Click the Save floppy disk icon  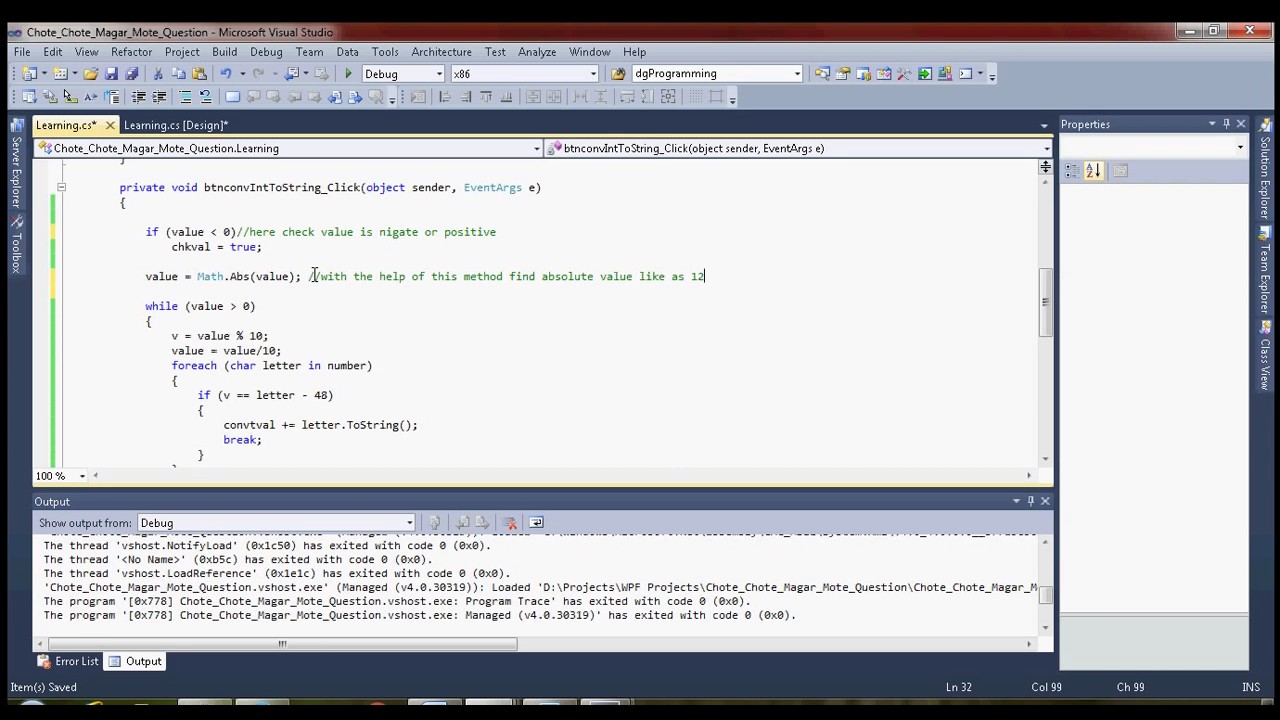(x=111, y=73)
